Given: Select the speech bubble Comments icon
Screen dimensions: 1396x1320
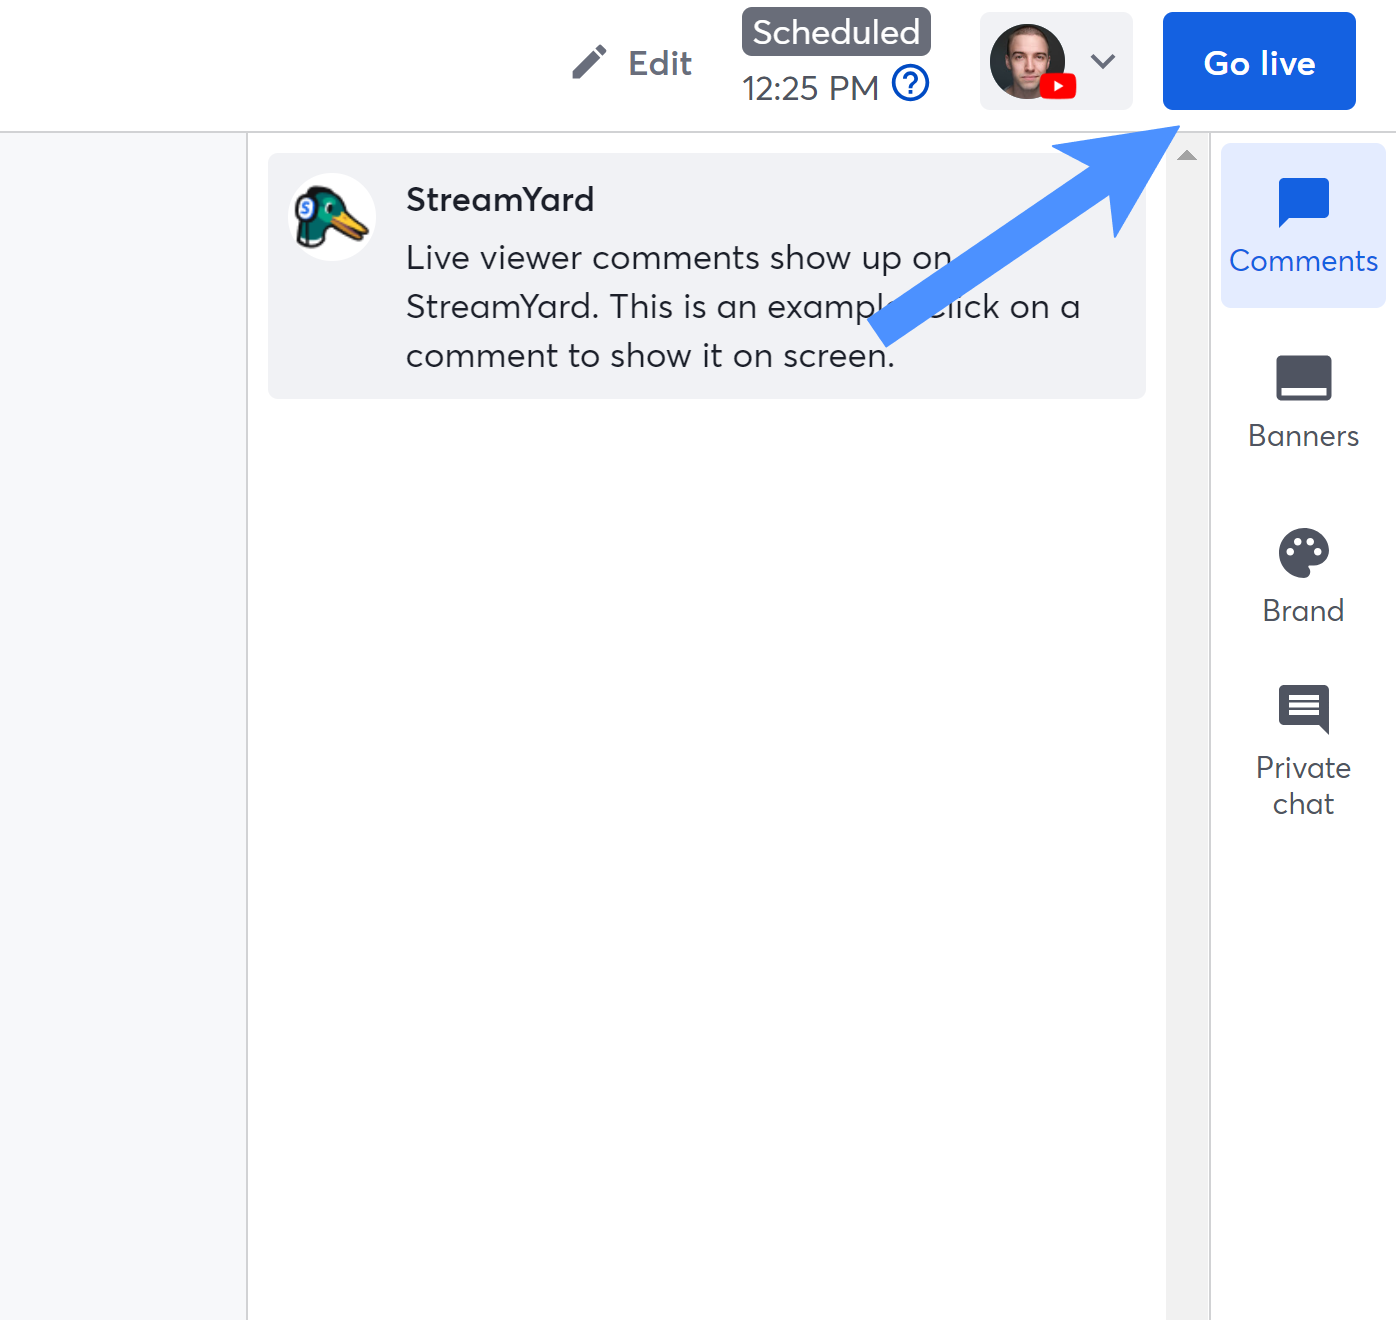Looking at the screenshot, I should click(1302, 200).
